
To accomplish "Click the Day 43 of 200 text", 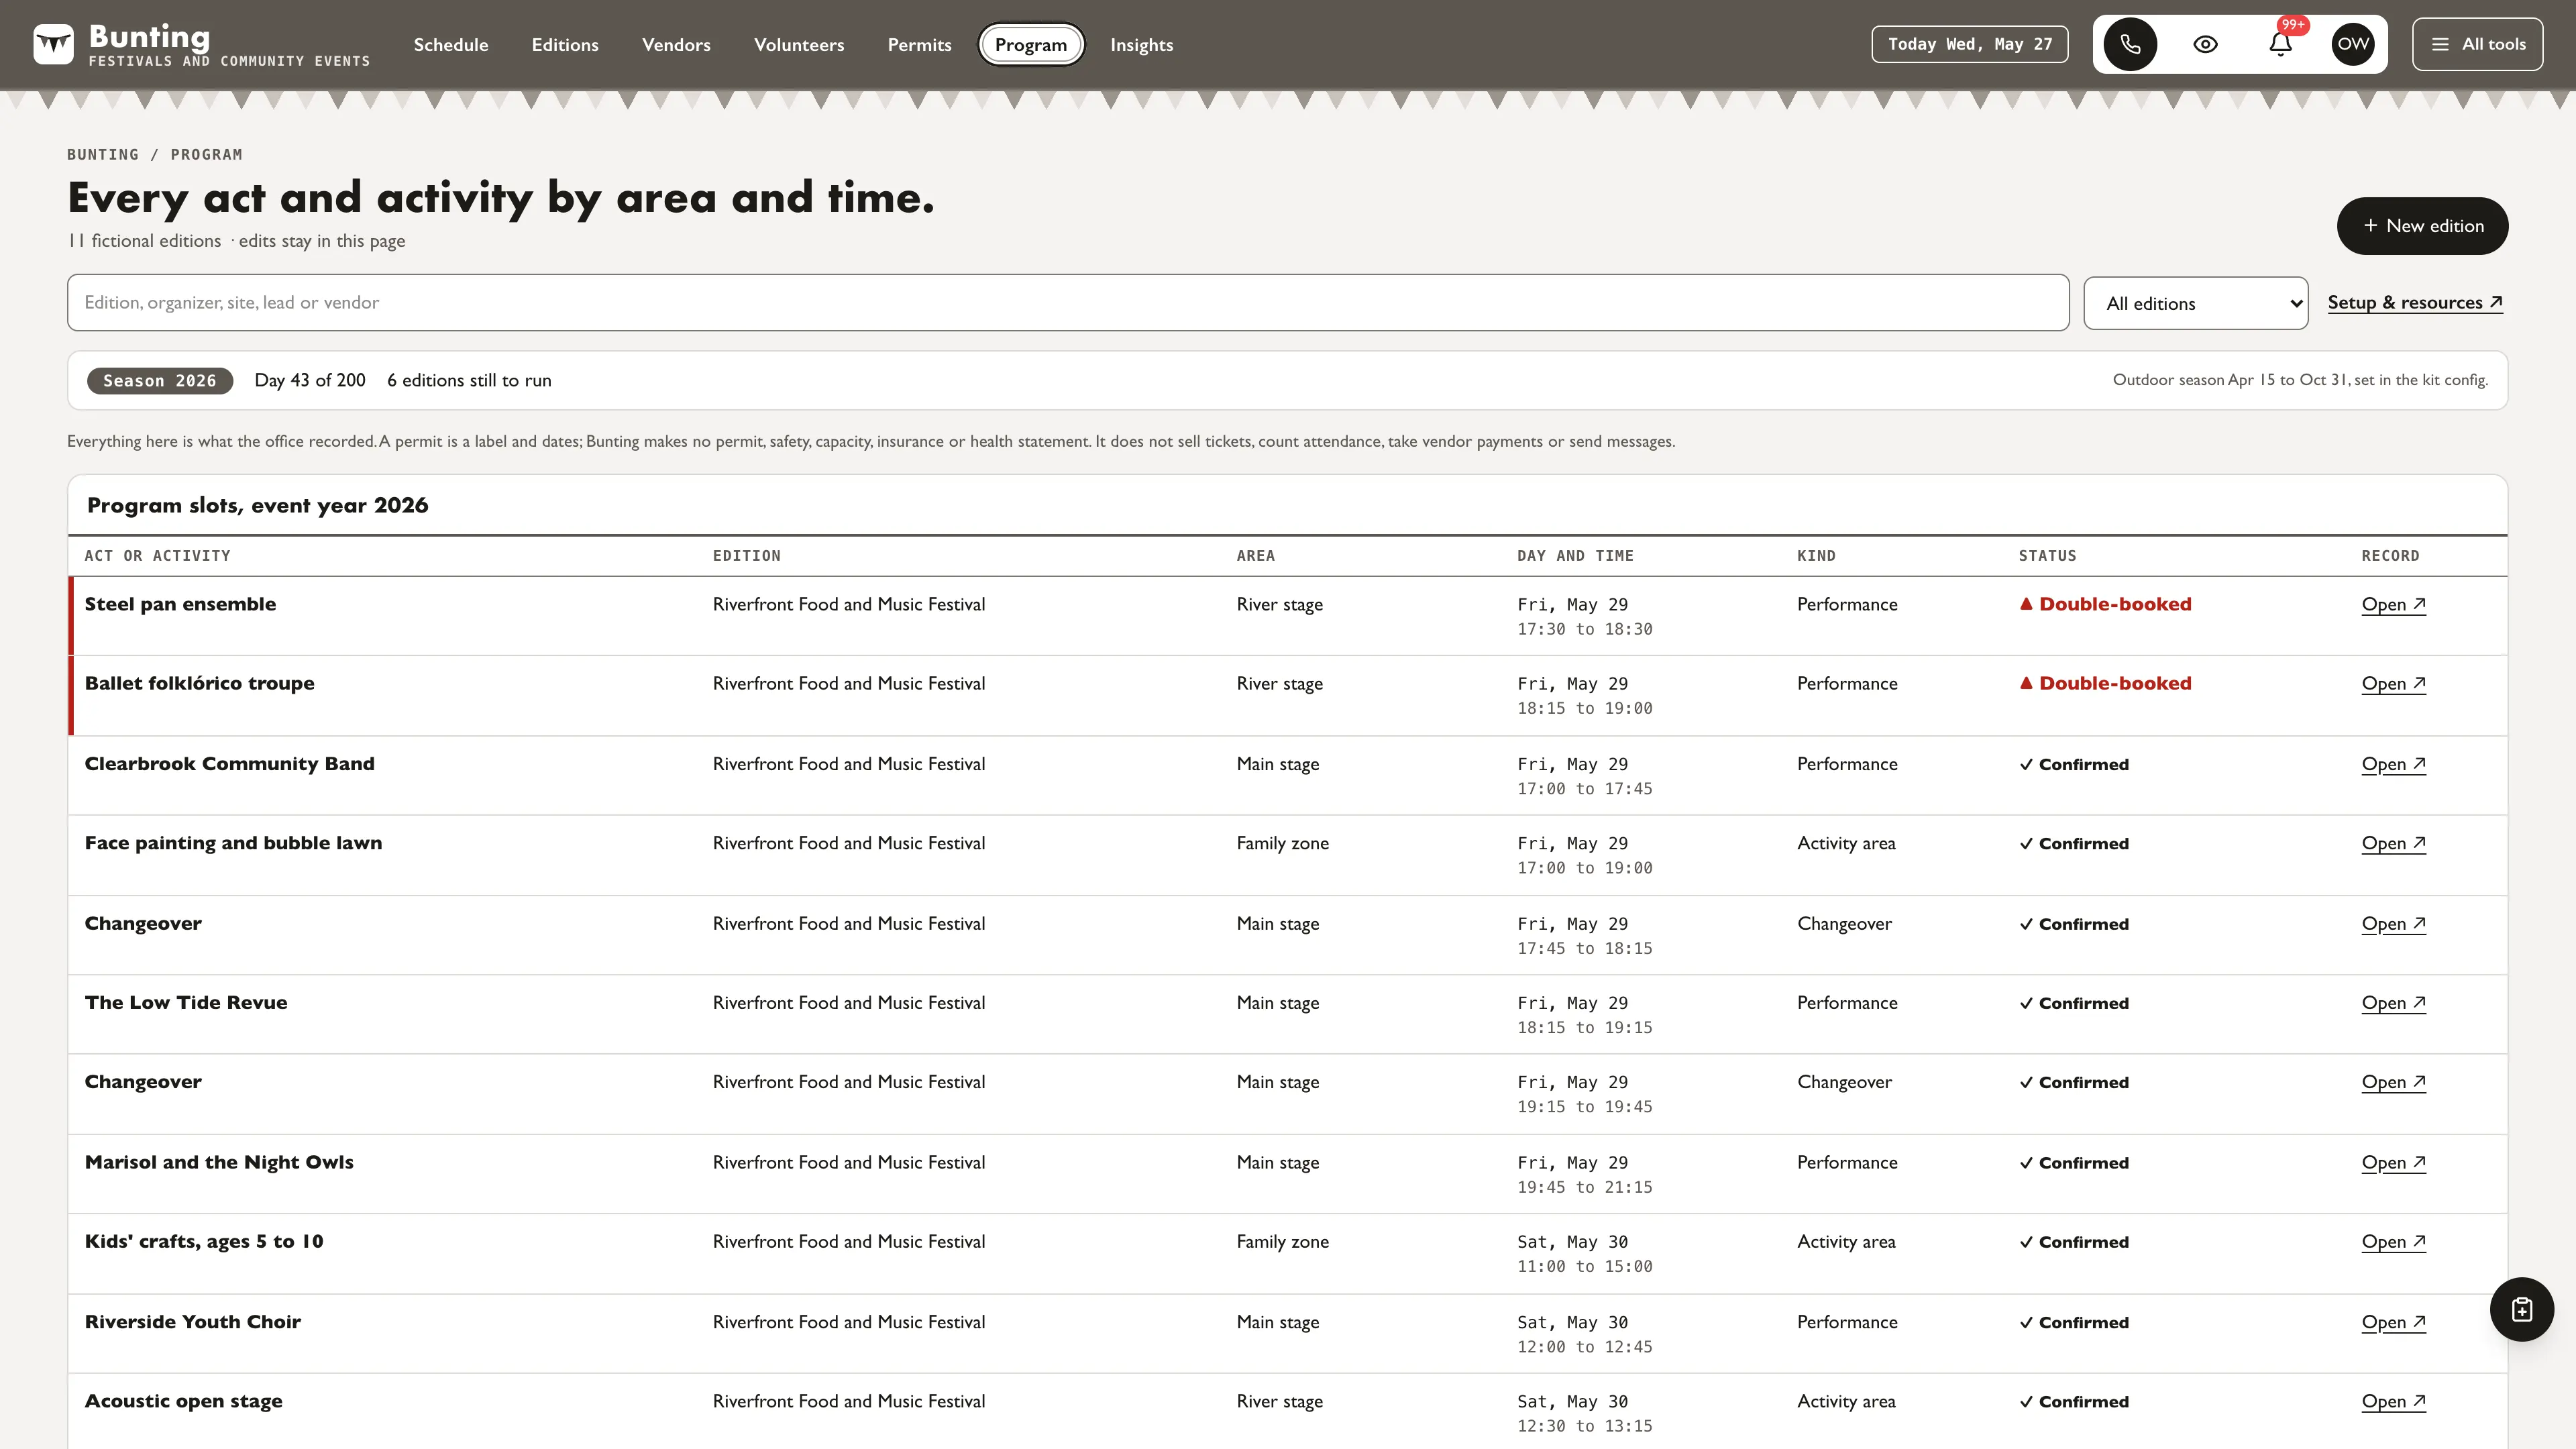I will pos(310,380).
